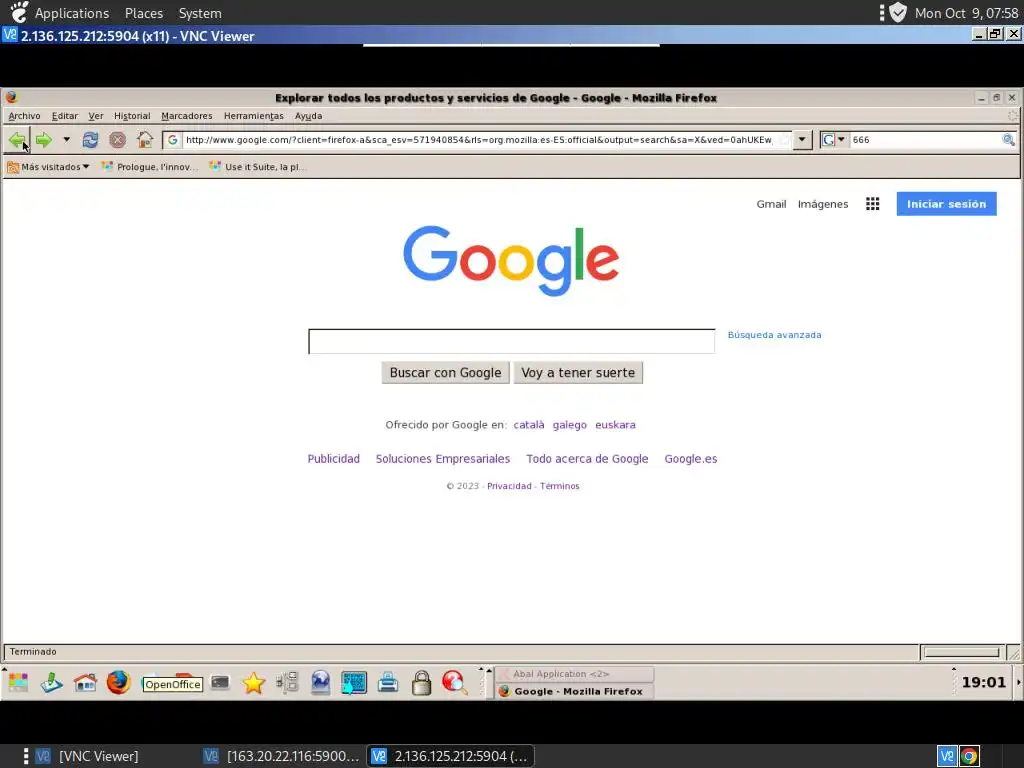The image size is (1024, 768).
Task: Open the System menu in top panel
Action: pyautogui.click(x=200, y=13)
